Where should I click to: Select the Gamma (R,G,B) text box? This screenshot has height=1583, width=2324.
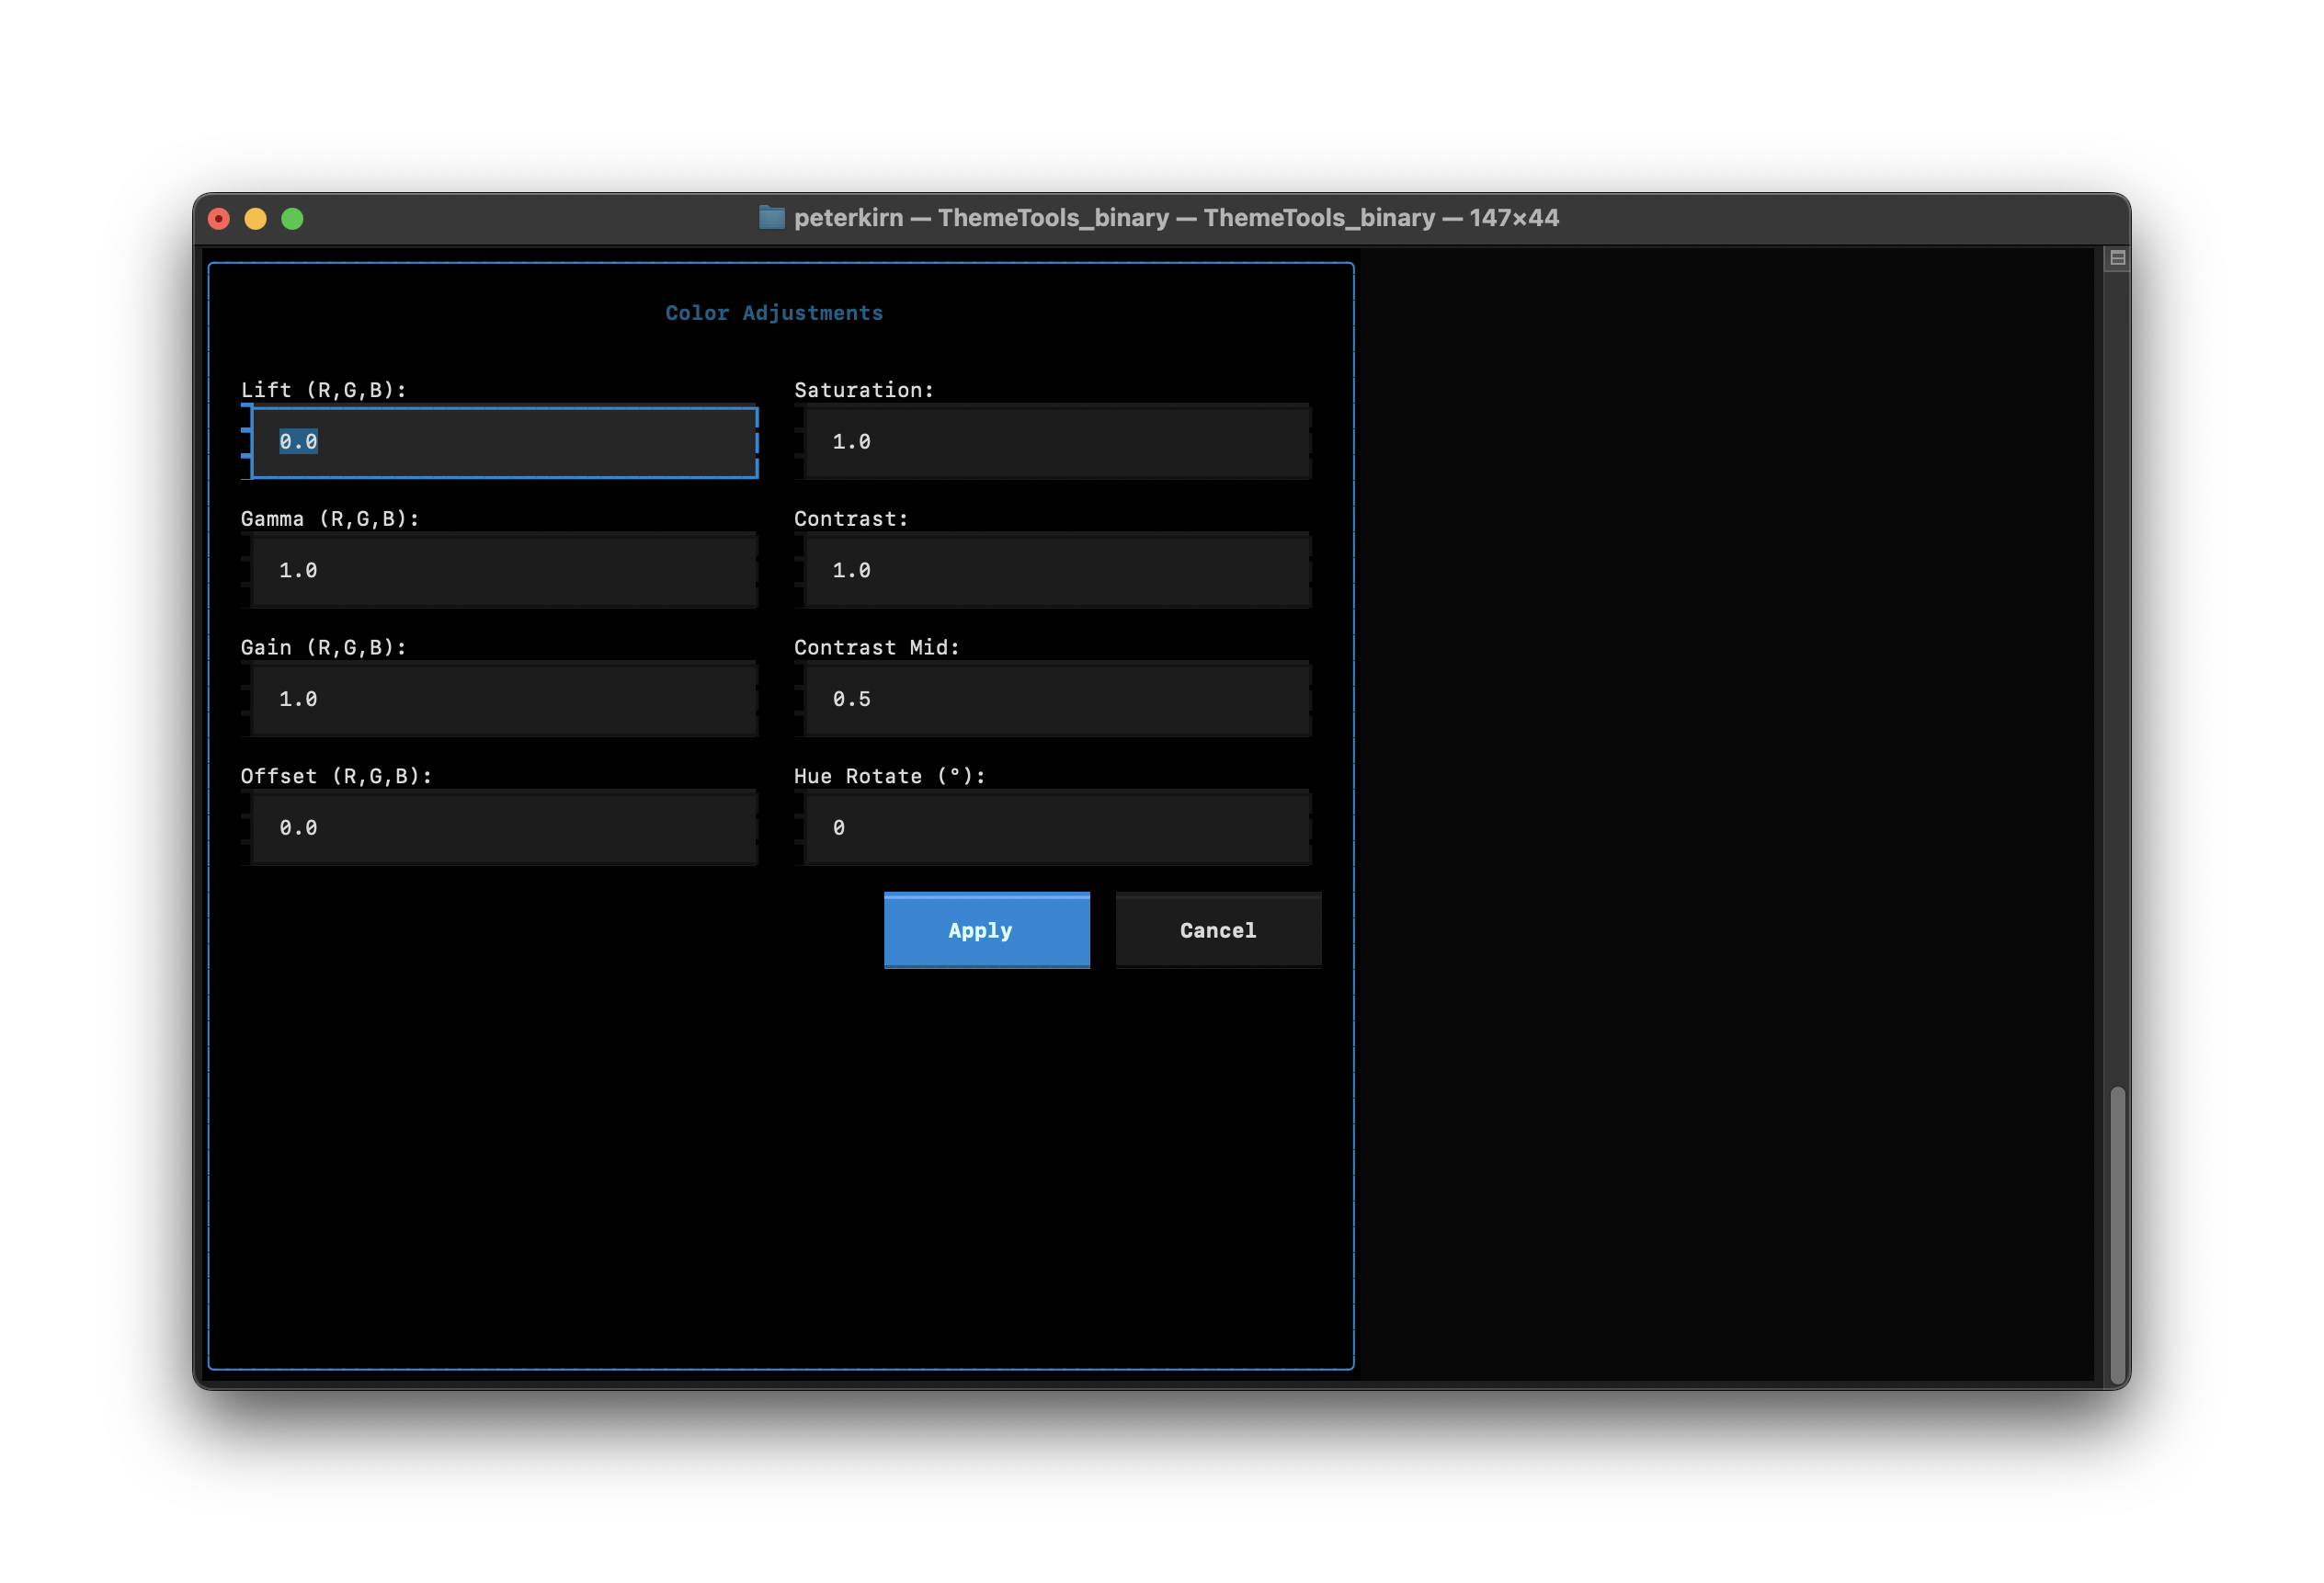(503, 570)
